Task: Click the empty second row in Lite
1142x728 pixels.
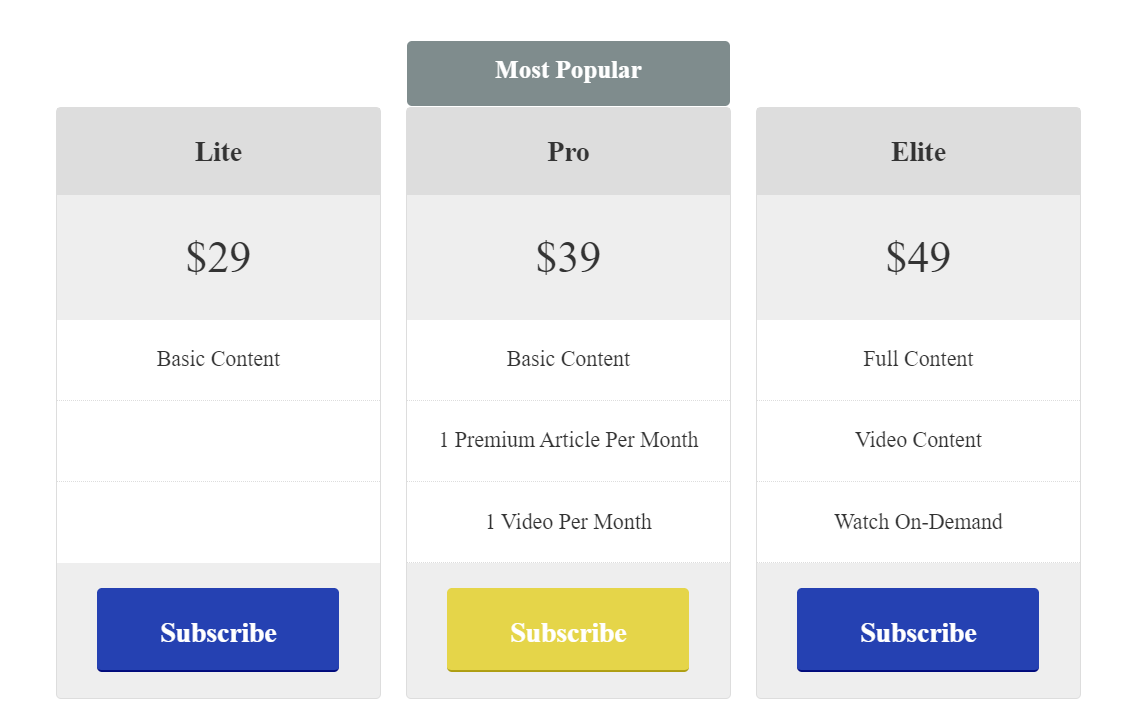Action: pyautogui.click(x=218, y=441)
